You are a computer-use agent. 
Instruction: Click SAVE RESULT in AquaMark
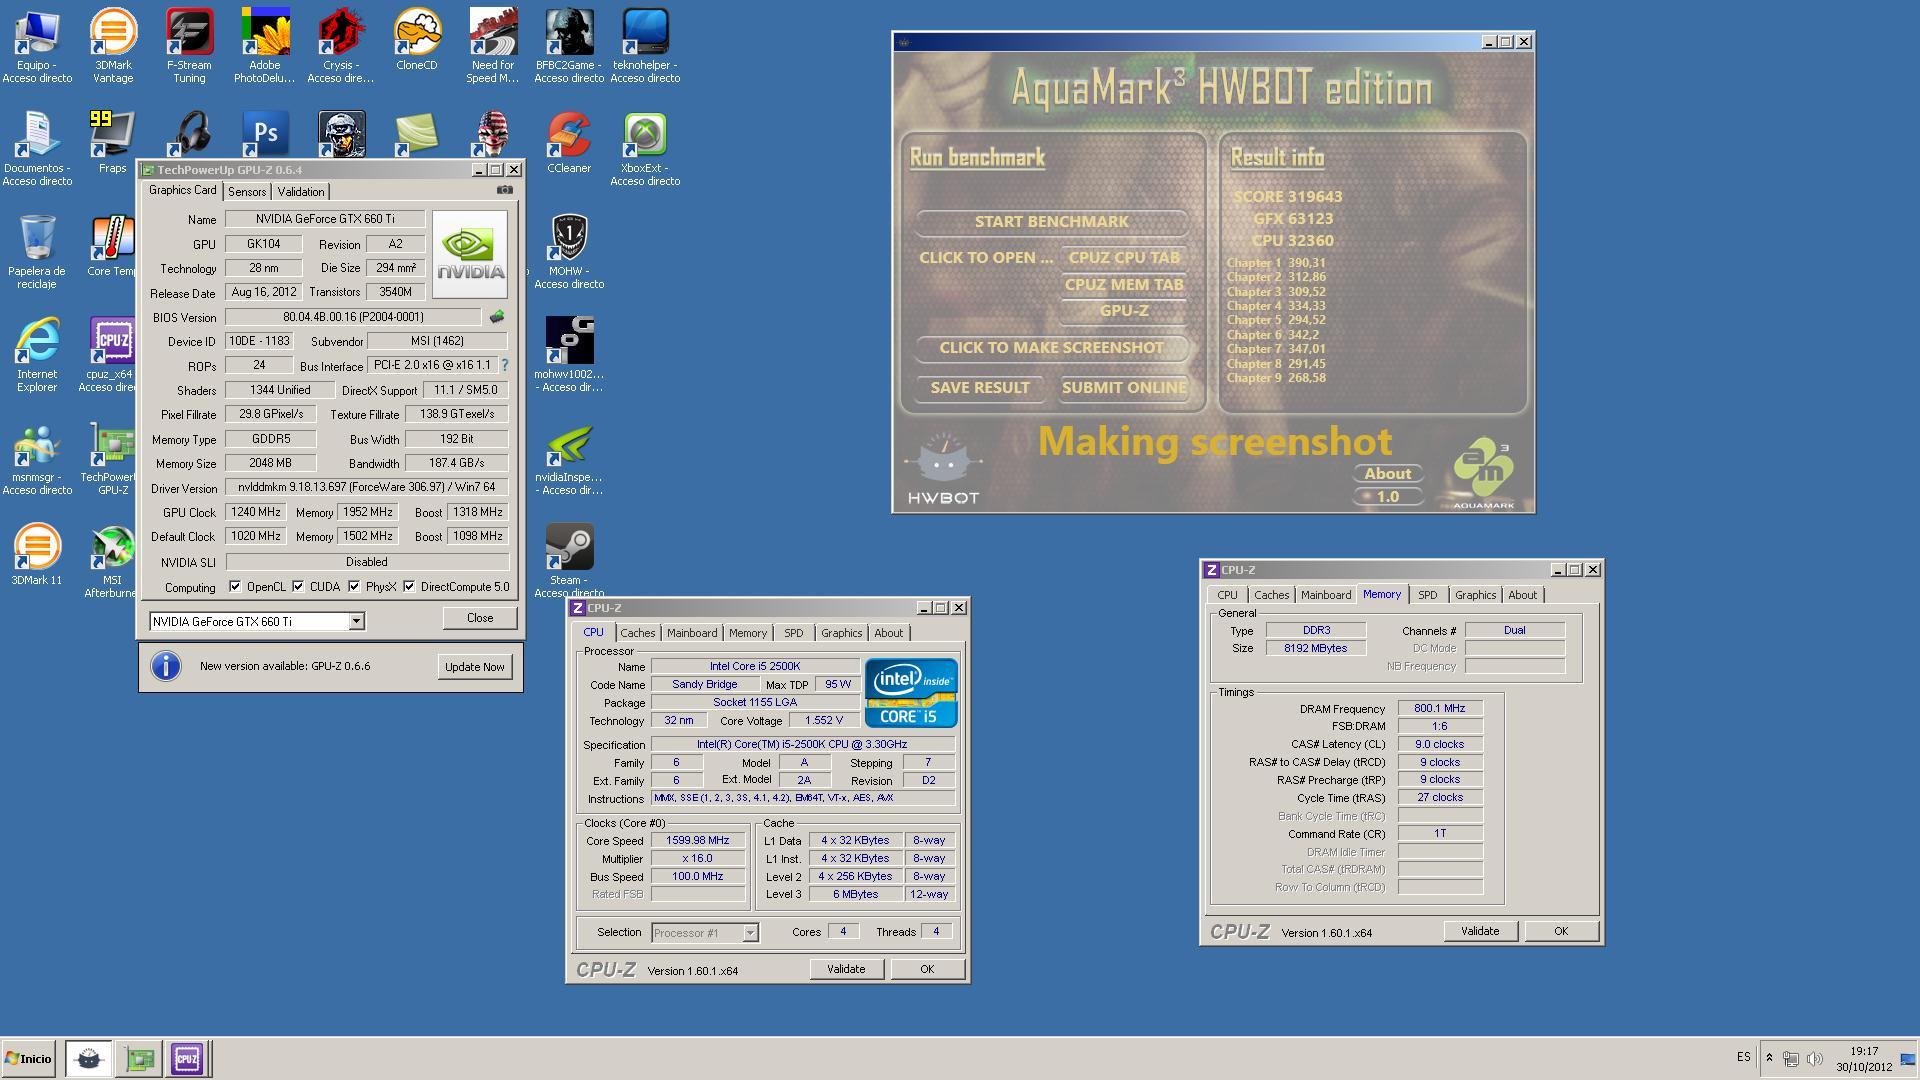(980, 388)
